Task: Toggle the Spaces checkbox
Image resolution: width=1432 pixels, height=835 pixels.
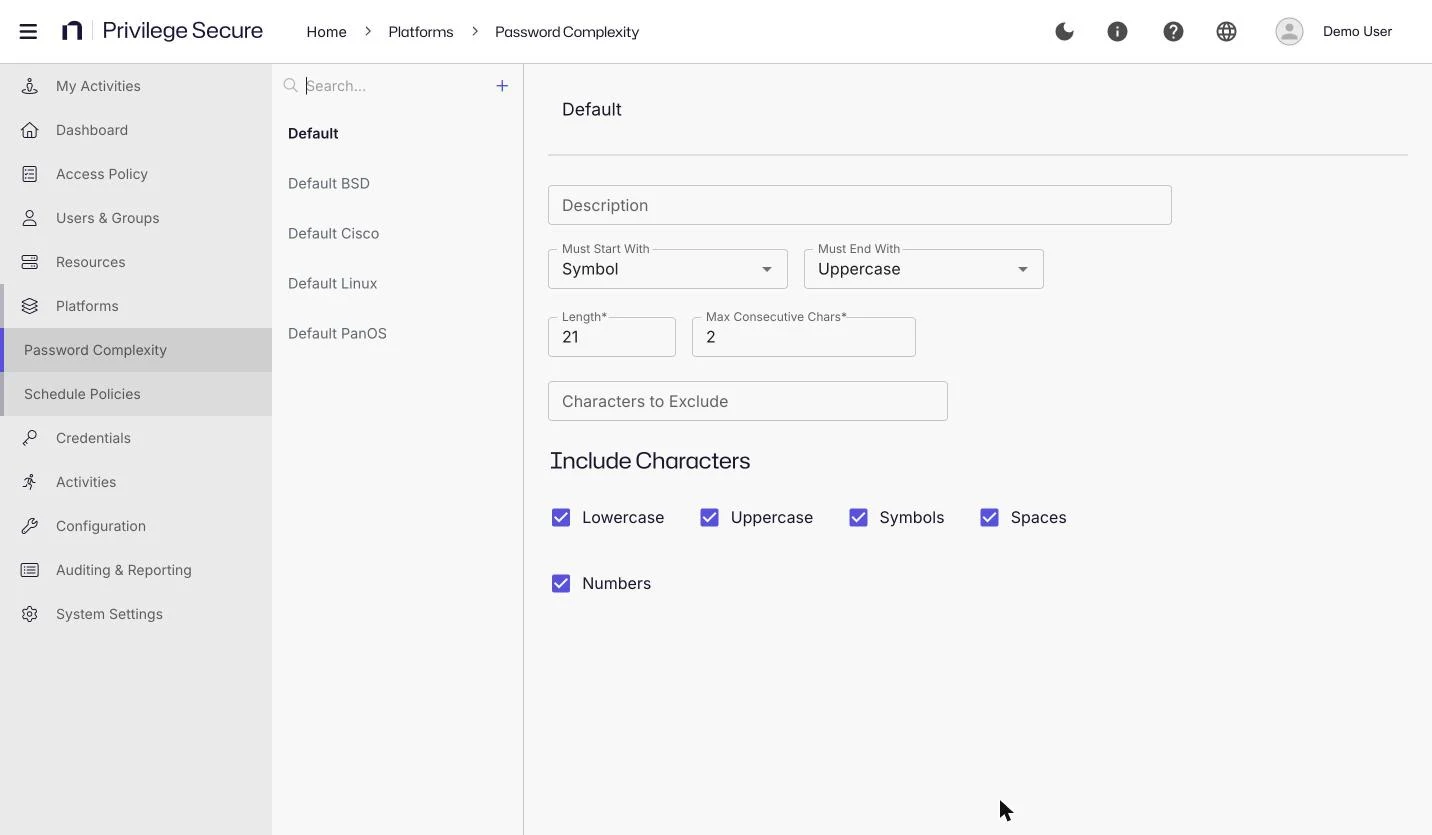Action: [989, 517]
